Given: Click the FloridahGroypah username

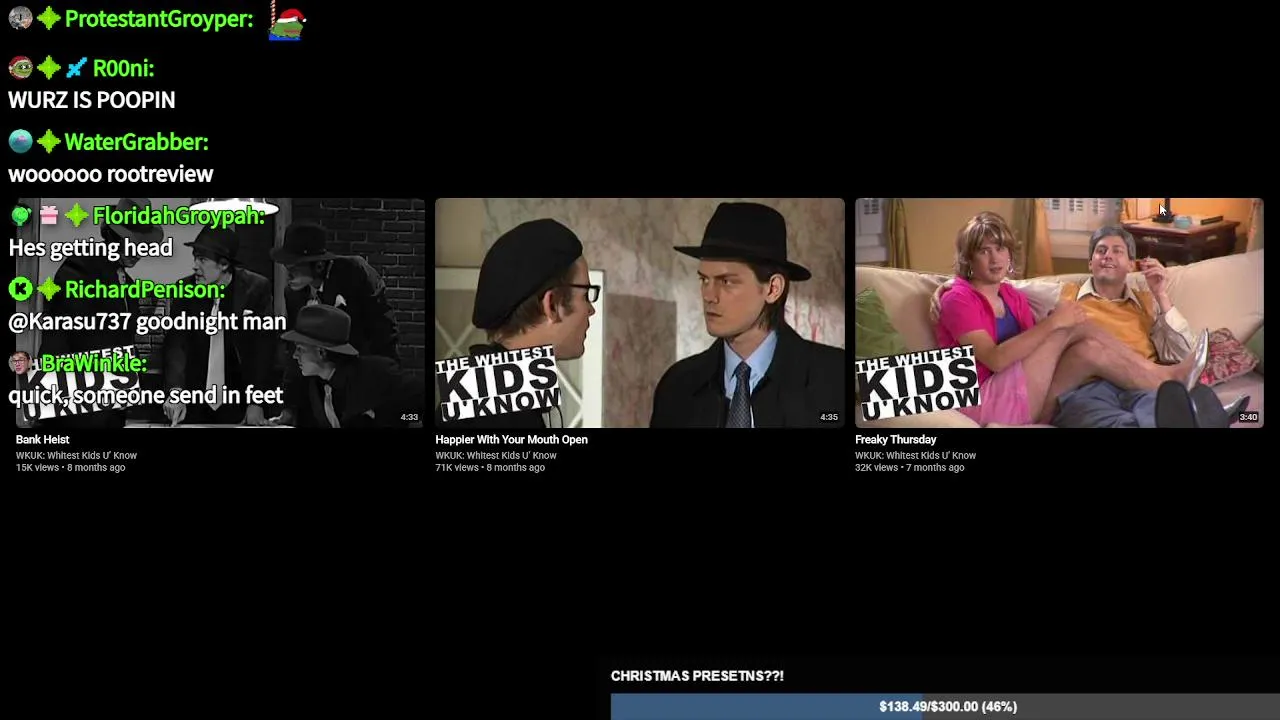Looking at the screenshot, I should pos(179,216).
